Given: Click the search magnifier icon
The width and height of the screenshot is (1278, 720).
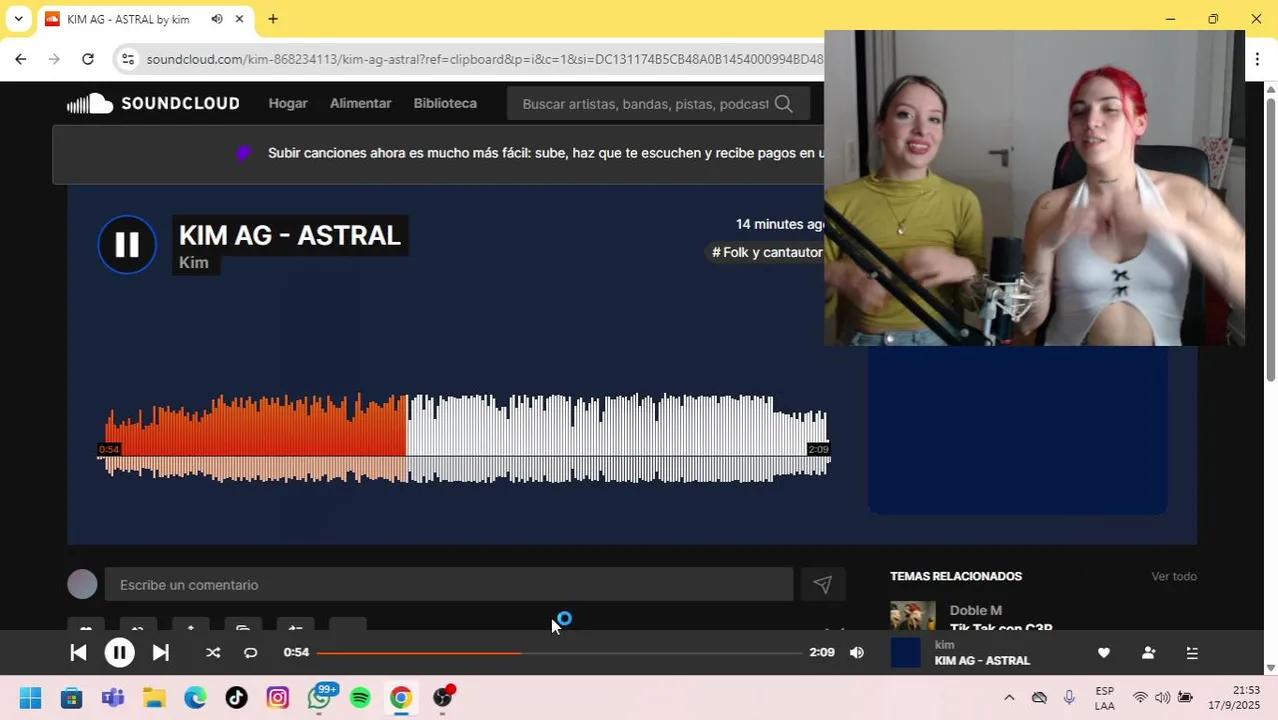Looking at the screenshot, I should tap(783, 104).
